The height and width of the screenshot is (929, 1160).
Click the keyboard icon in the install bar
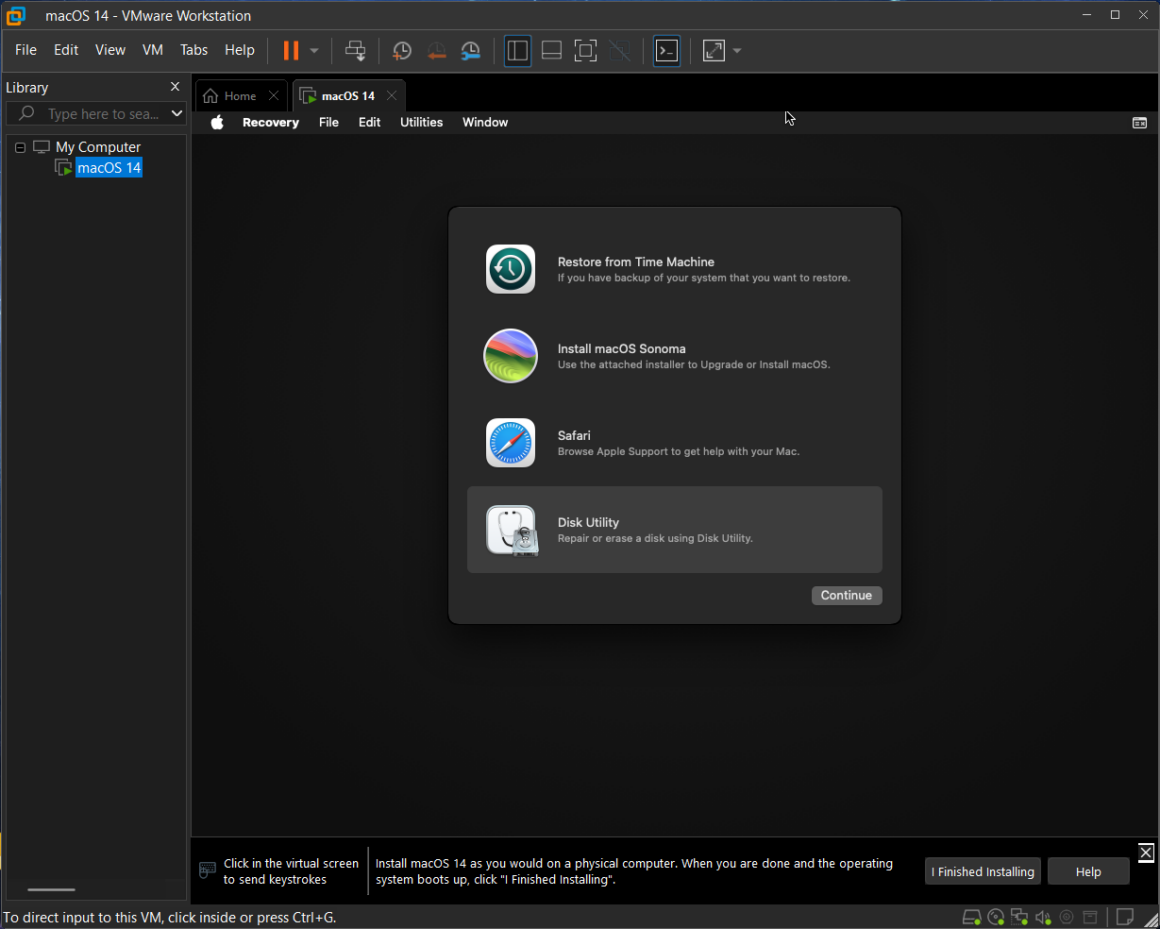[207, 871]
